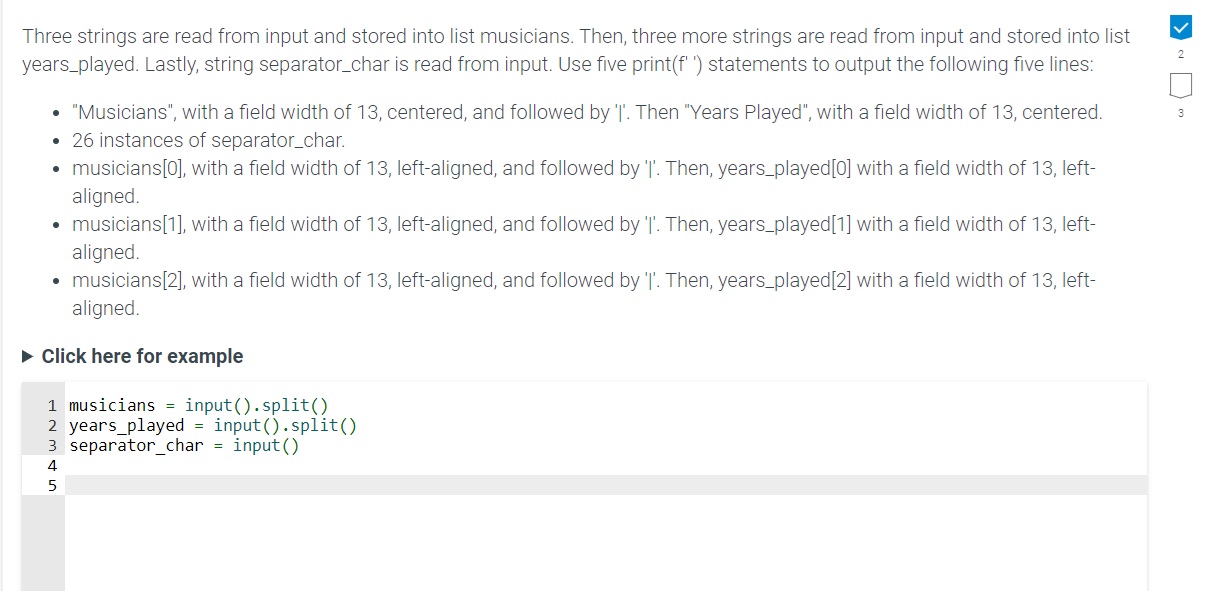This screenshot has width=1206, height=591.
Task: Place cursor on empty code line 4
Action: click(300, 464)
